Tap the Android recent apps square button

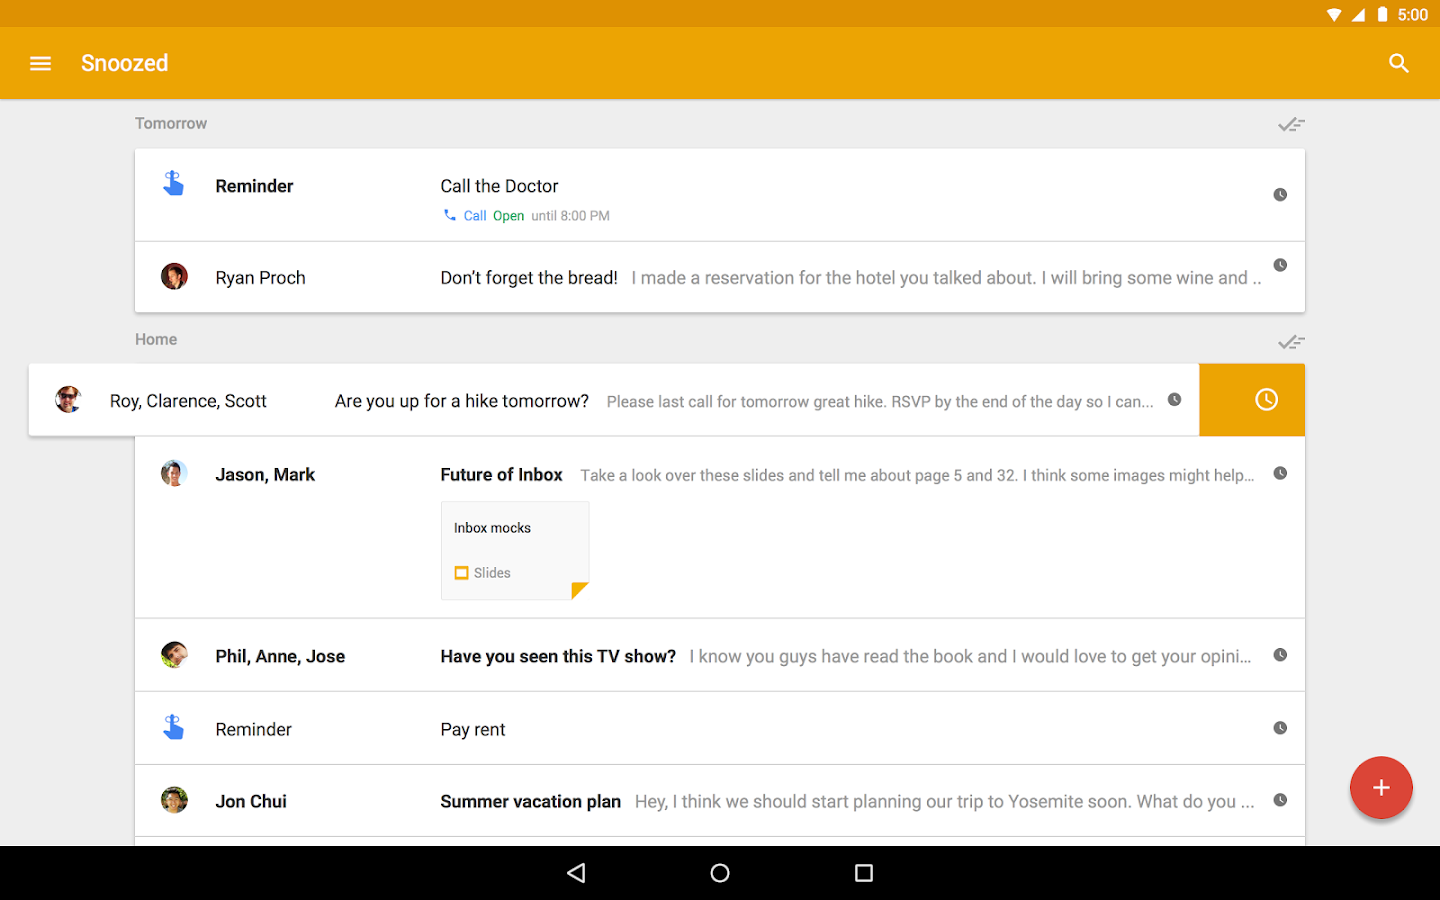point(864,873)
